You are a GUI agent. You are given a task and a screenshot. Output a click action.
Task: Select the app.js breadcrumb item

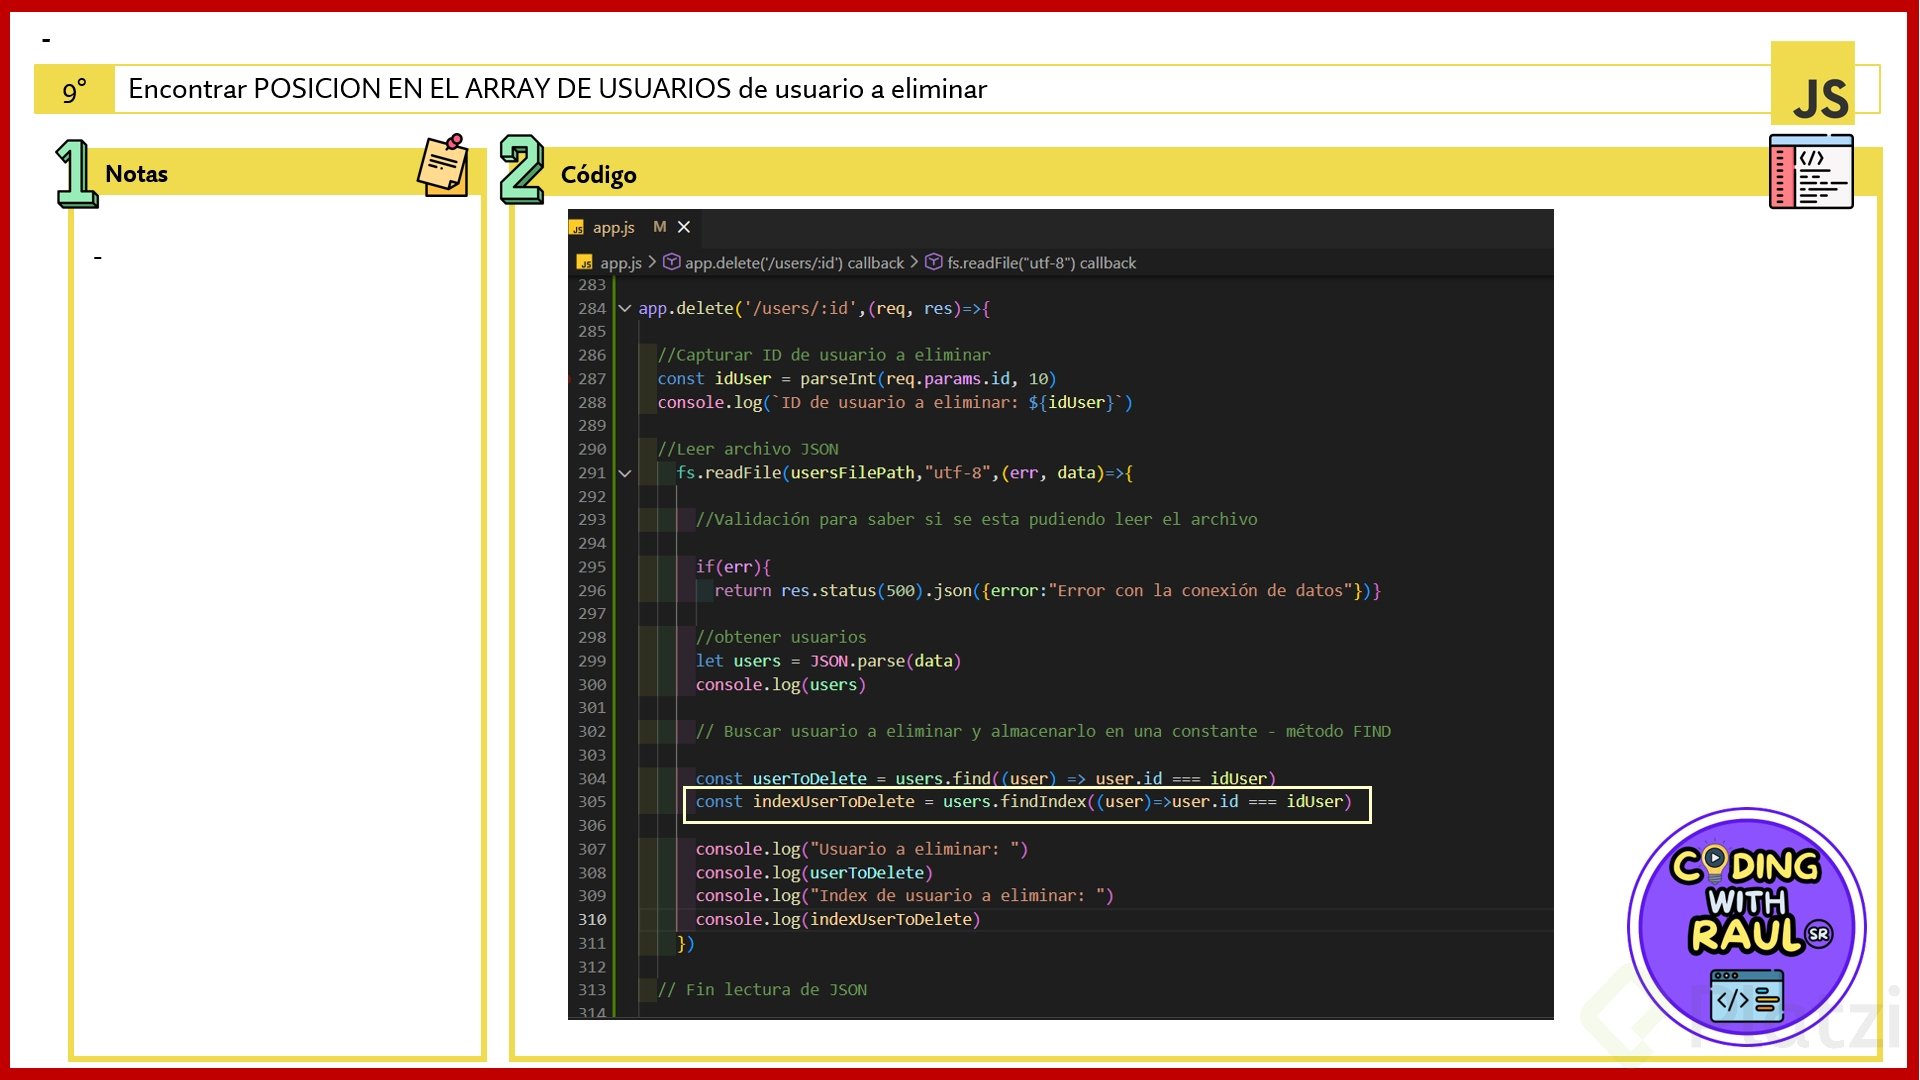[x=620, y=263]
